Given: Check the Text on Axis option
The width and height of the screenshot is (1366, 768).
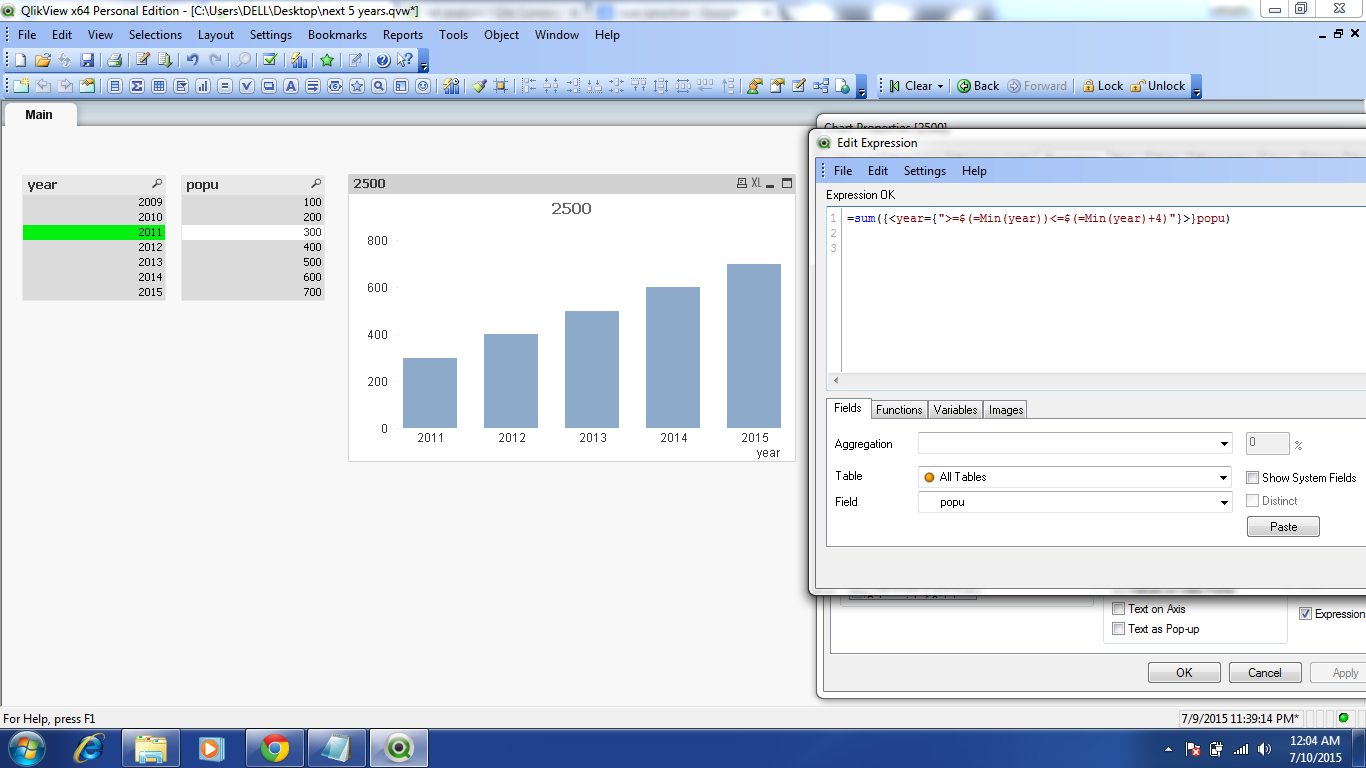Looking at the screenshot, I should [1119, 609].
